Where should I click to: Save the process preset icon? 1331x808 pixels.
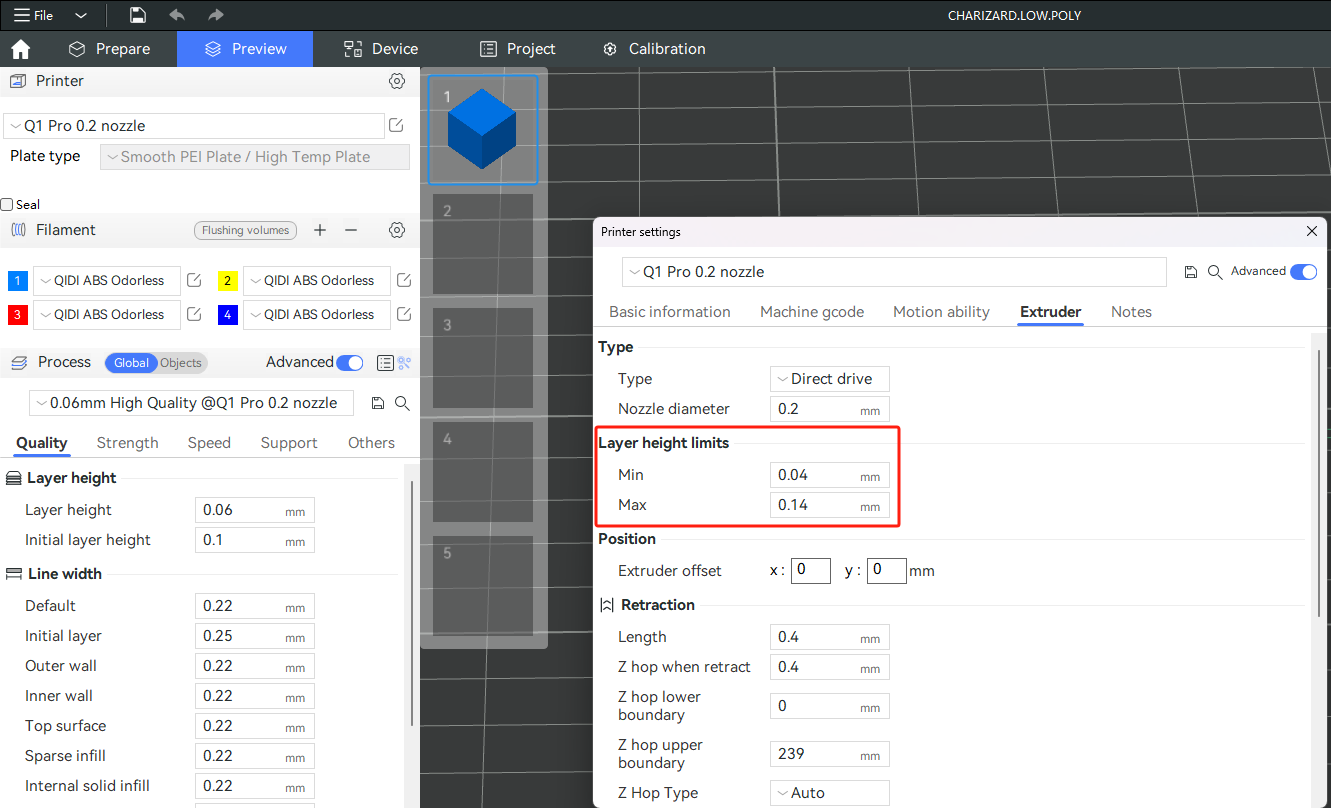pyautogui.click(x=378, y=403)
